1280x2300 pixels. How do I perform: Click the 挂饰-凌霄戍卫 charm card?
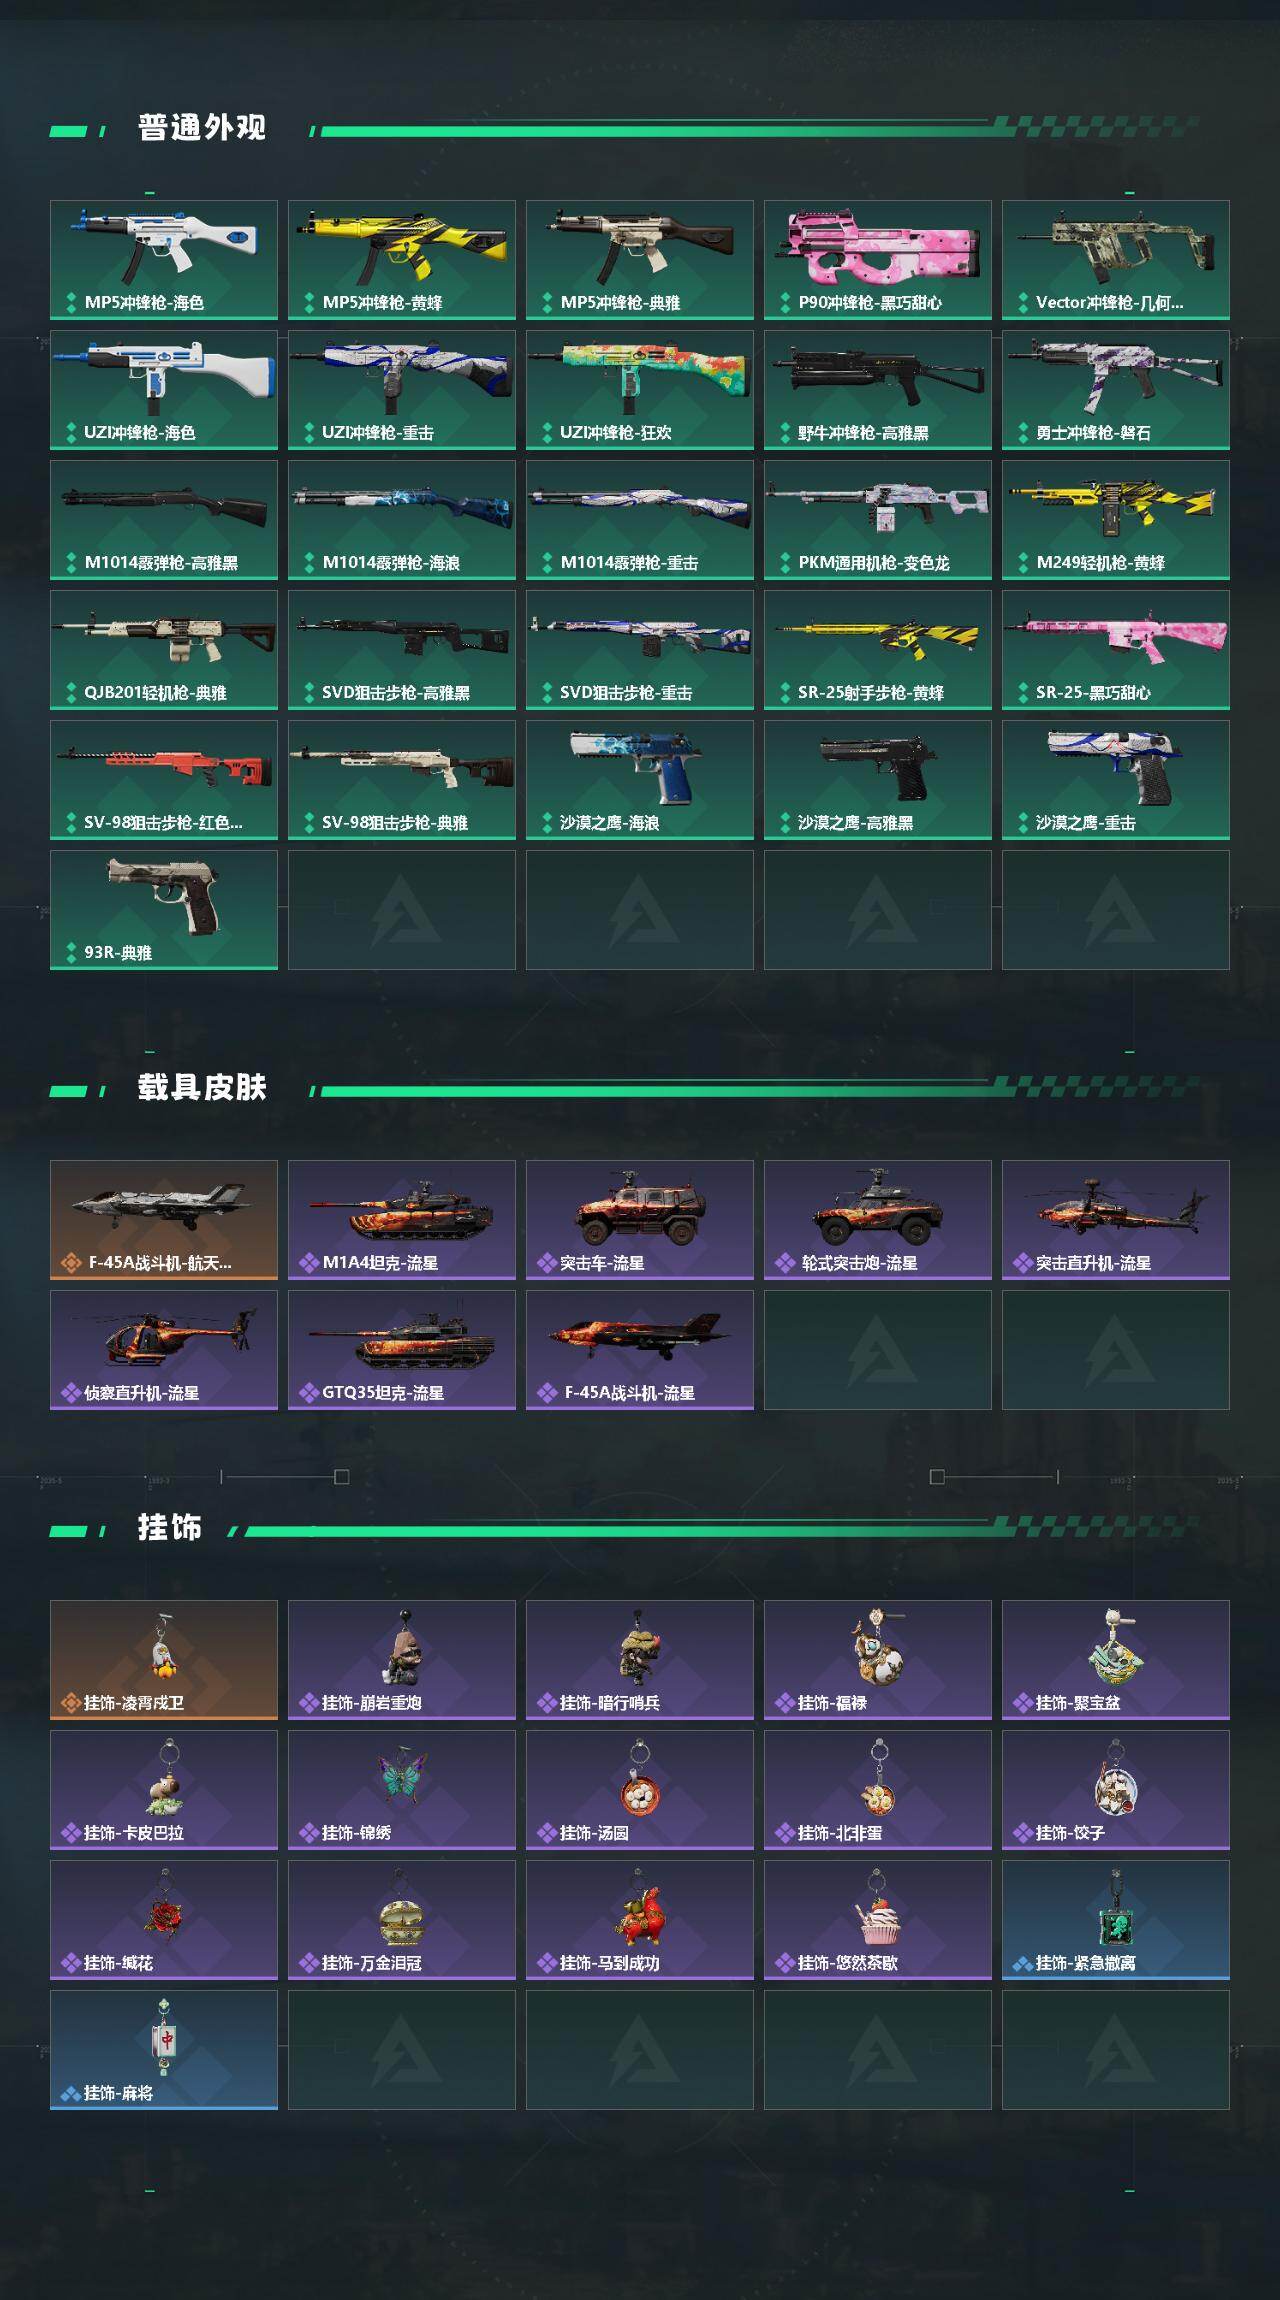pyautogui.click(x=164, y=1660)
